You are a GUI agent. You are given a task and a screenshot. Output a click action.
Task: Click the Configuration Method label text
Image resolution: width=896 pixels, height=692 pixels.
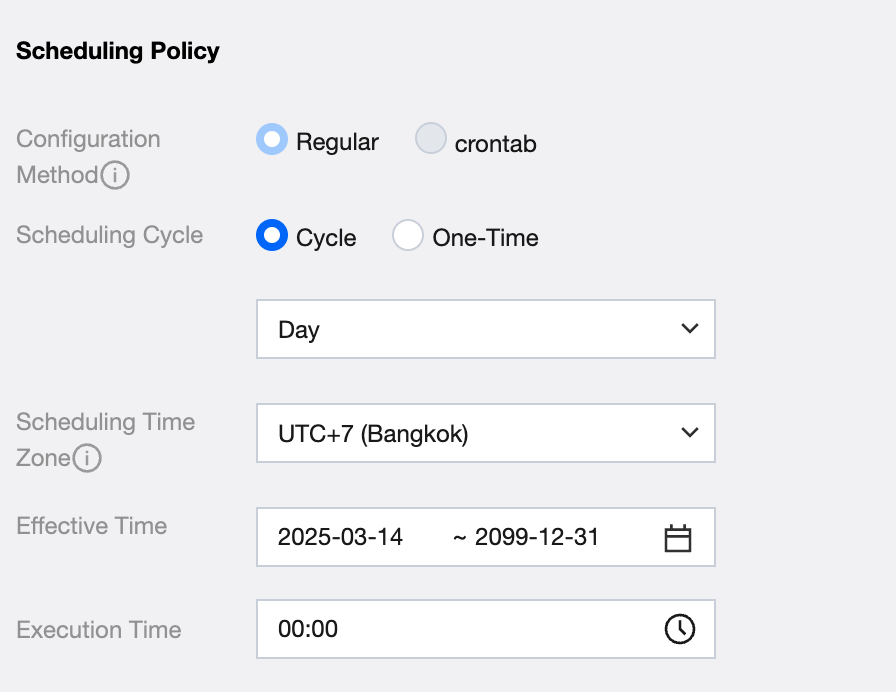[x=88, y=140]
